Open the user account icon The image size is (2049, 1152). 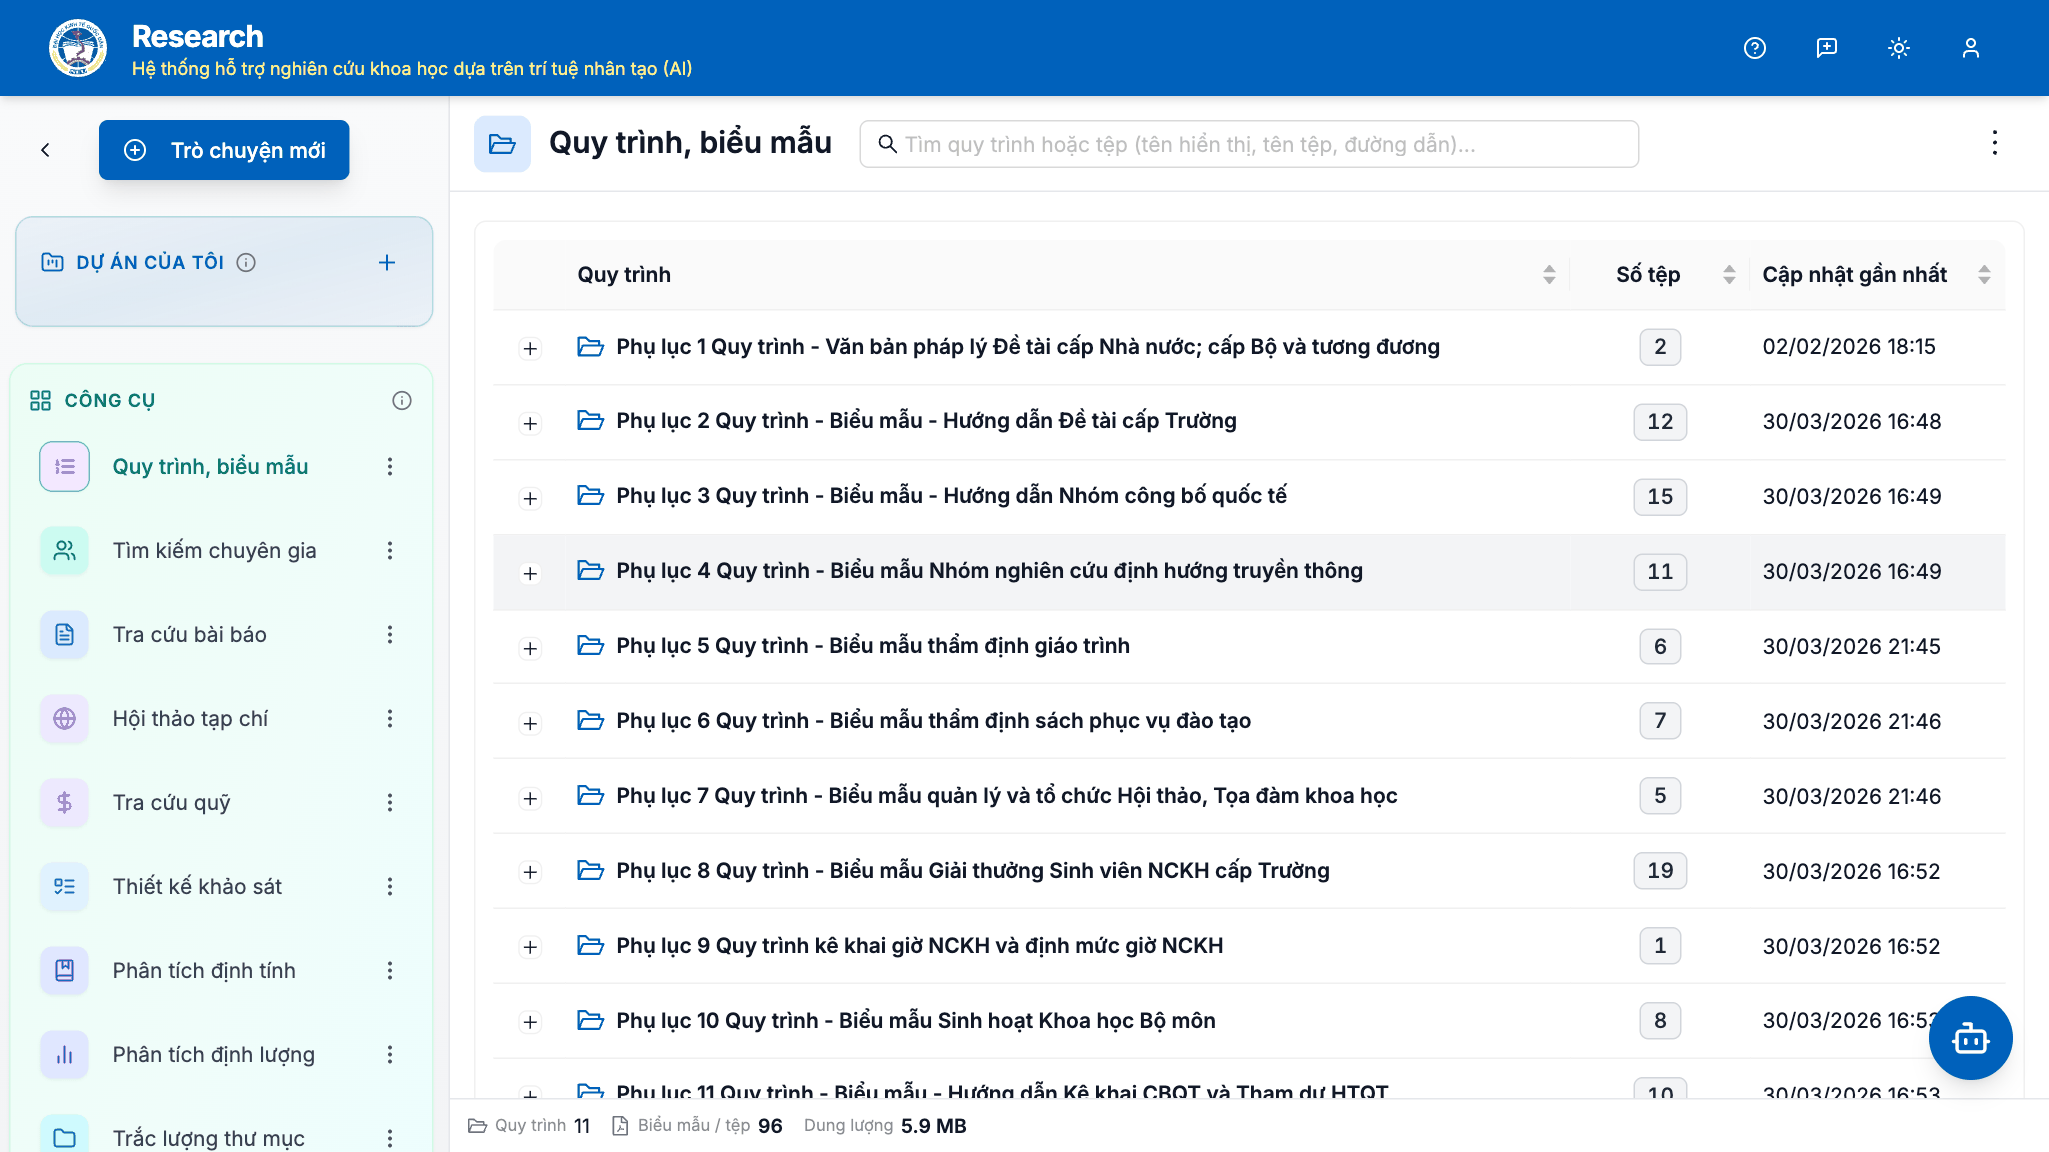click(x=1970, y=48)
